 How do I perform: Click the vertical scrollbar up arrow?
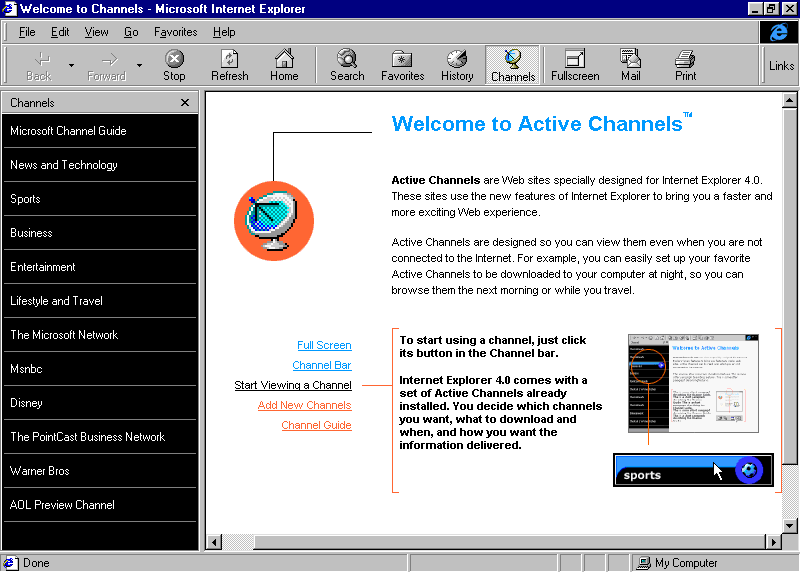789,101
